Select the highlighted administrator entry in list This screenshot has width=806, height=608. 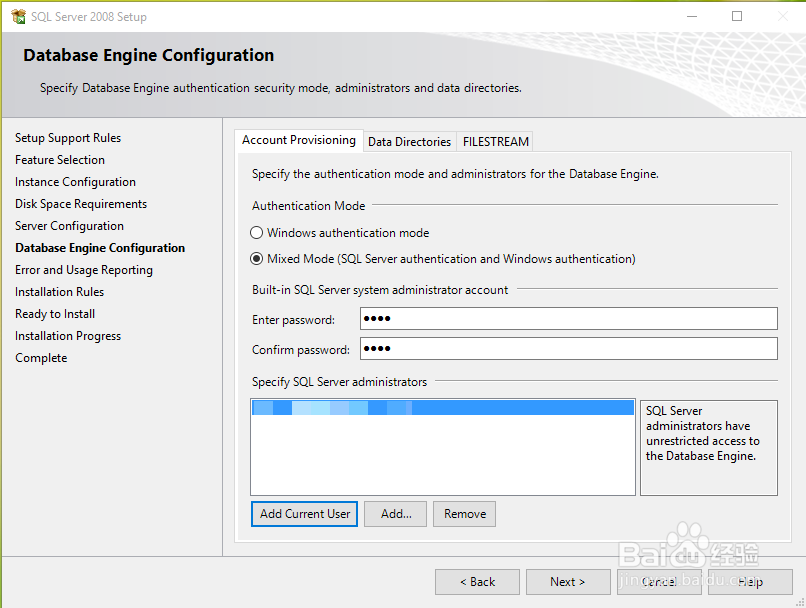coord(443,408)
